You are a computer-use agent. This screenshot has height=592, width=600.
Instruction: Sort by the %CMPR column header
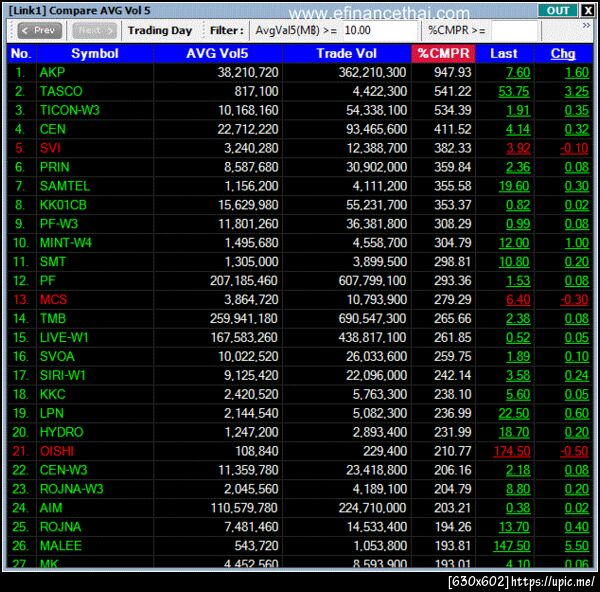click(443, 54)
